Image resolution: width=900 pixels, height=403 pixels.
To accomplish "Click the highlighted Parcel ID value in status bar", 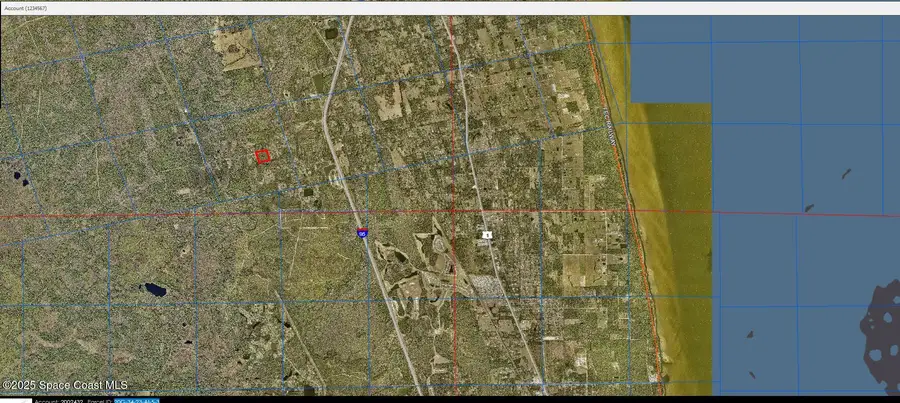I will click(x=137, y=401).
